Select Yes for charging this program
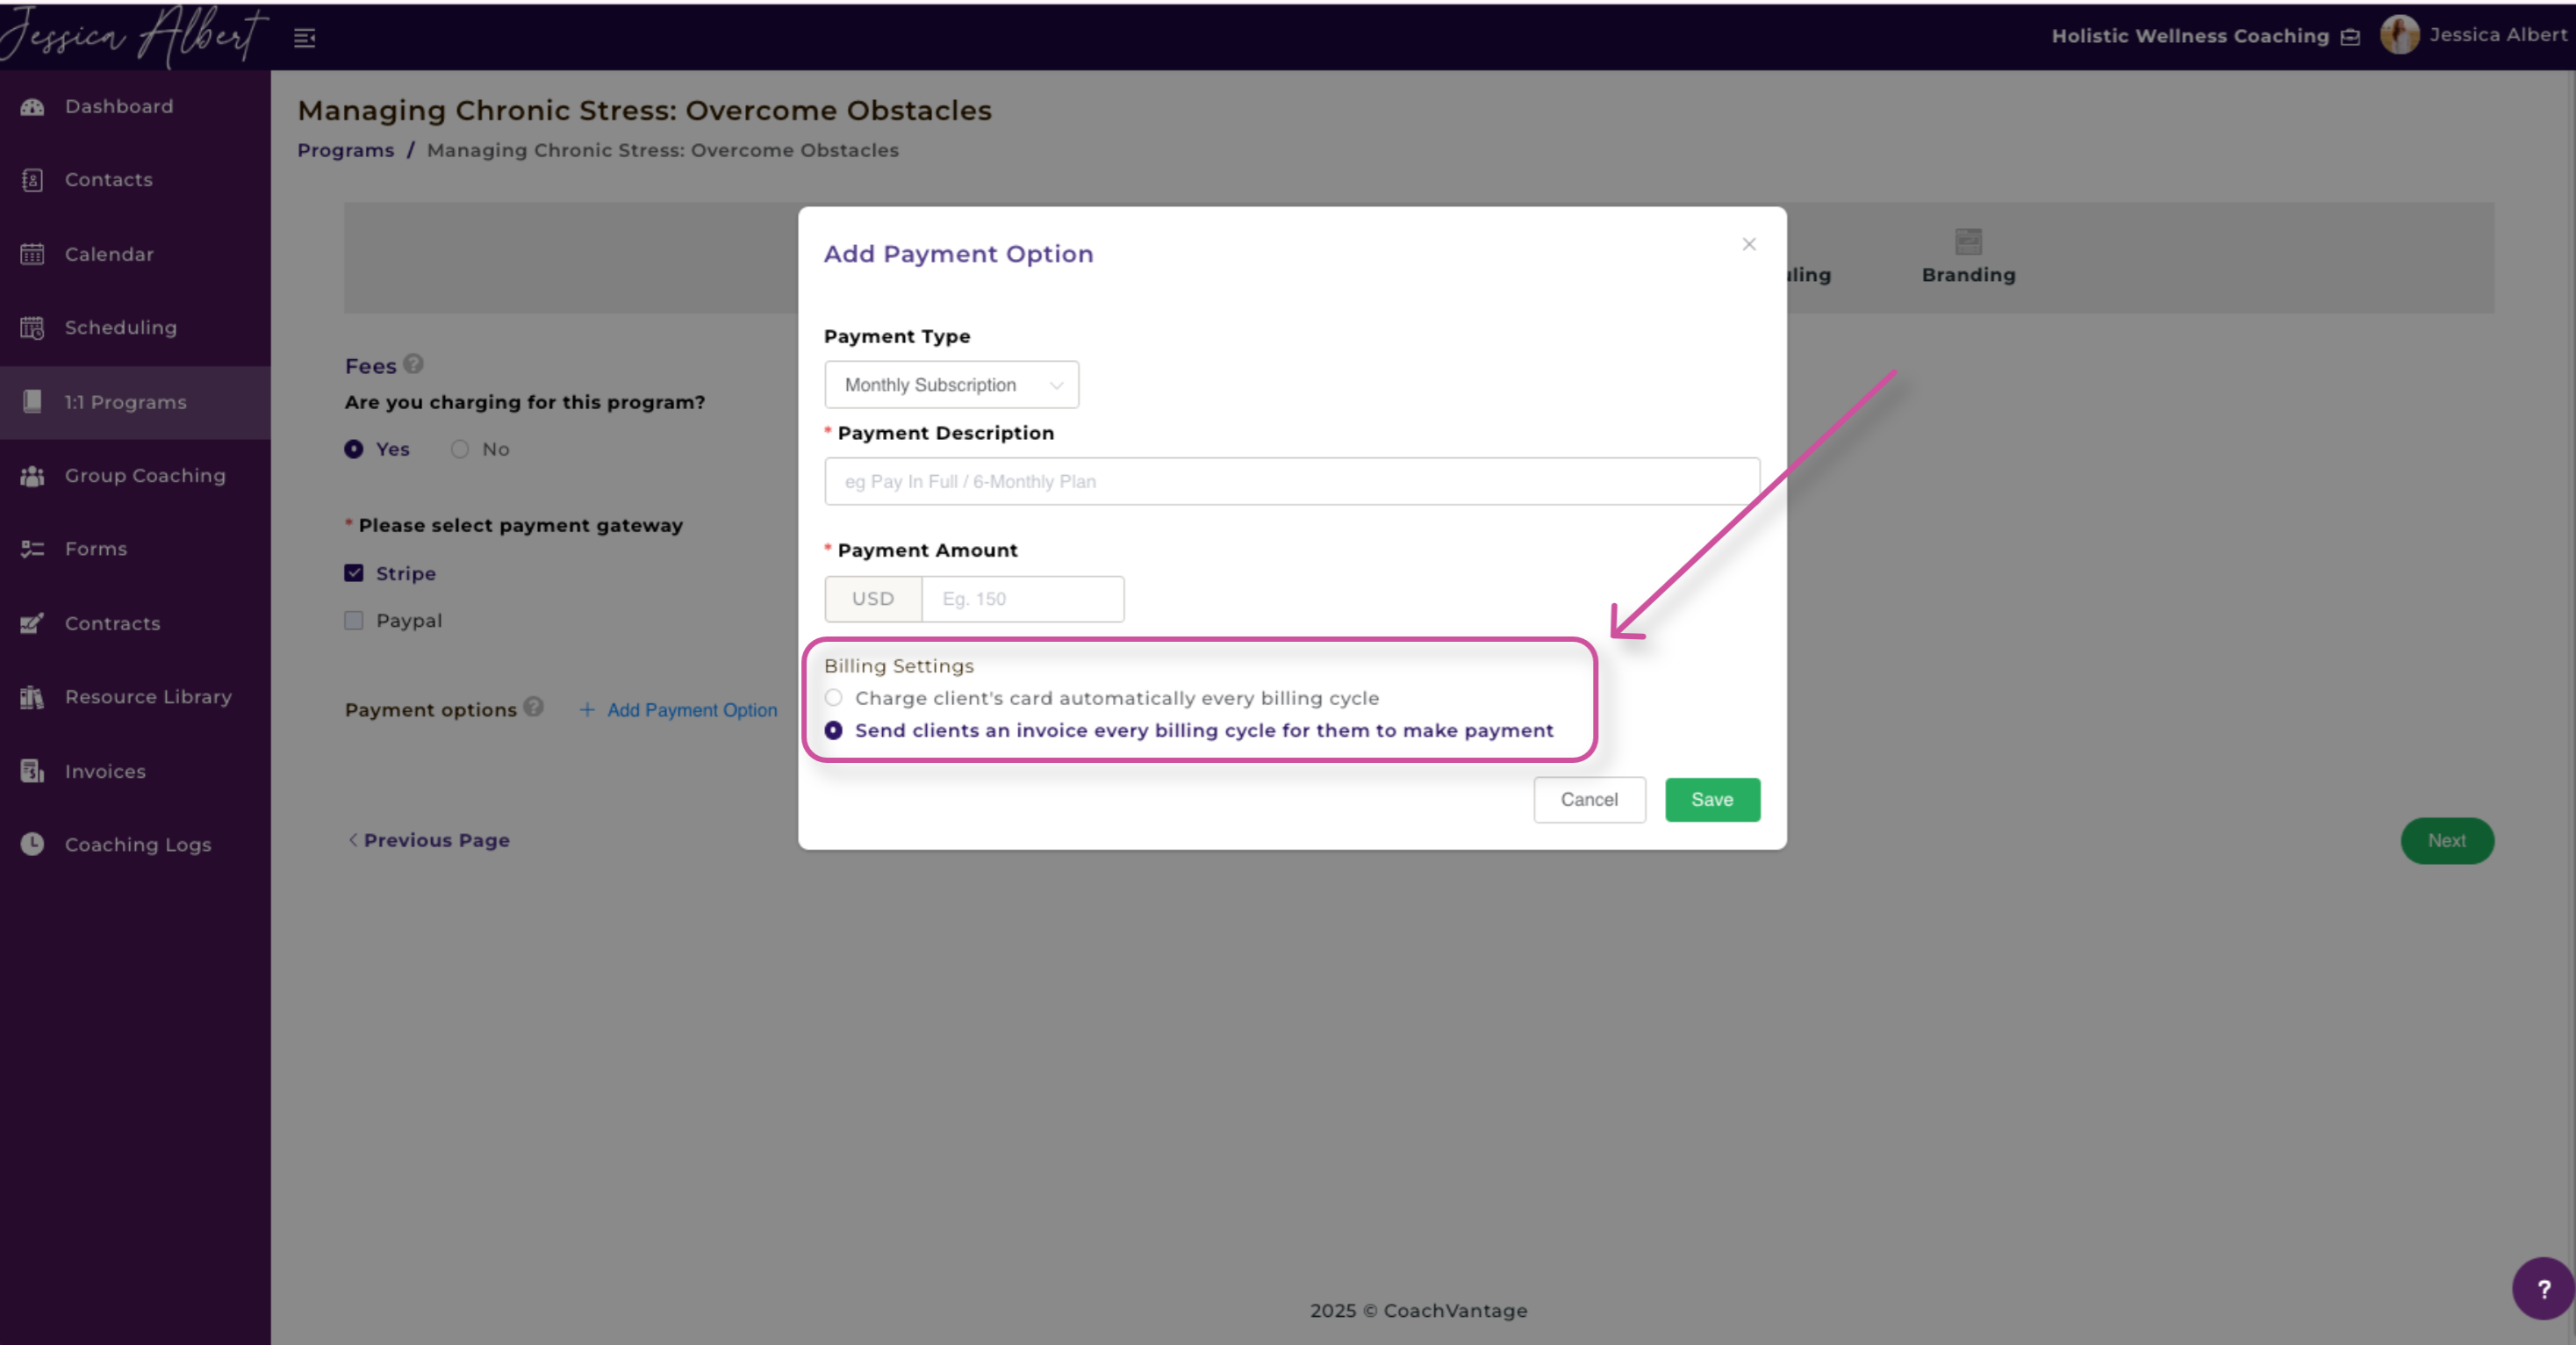2576x1345 pixels. [354, 449]
